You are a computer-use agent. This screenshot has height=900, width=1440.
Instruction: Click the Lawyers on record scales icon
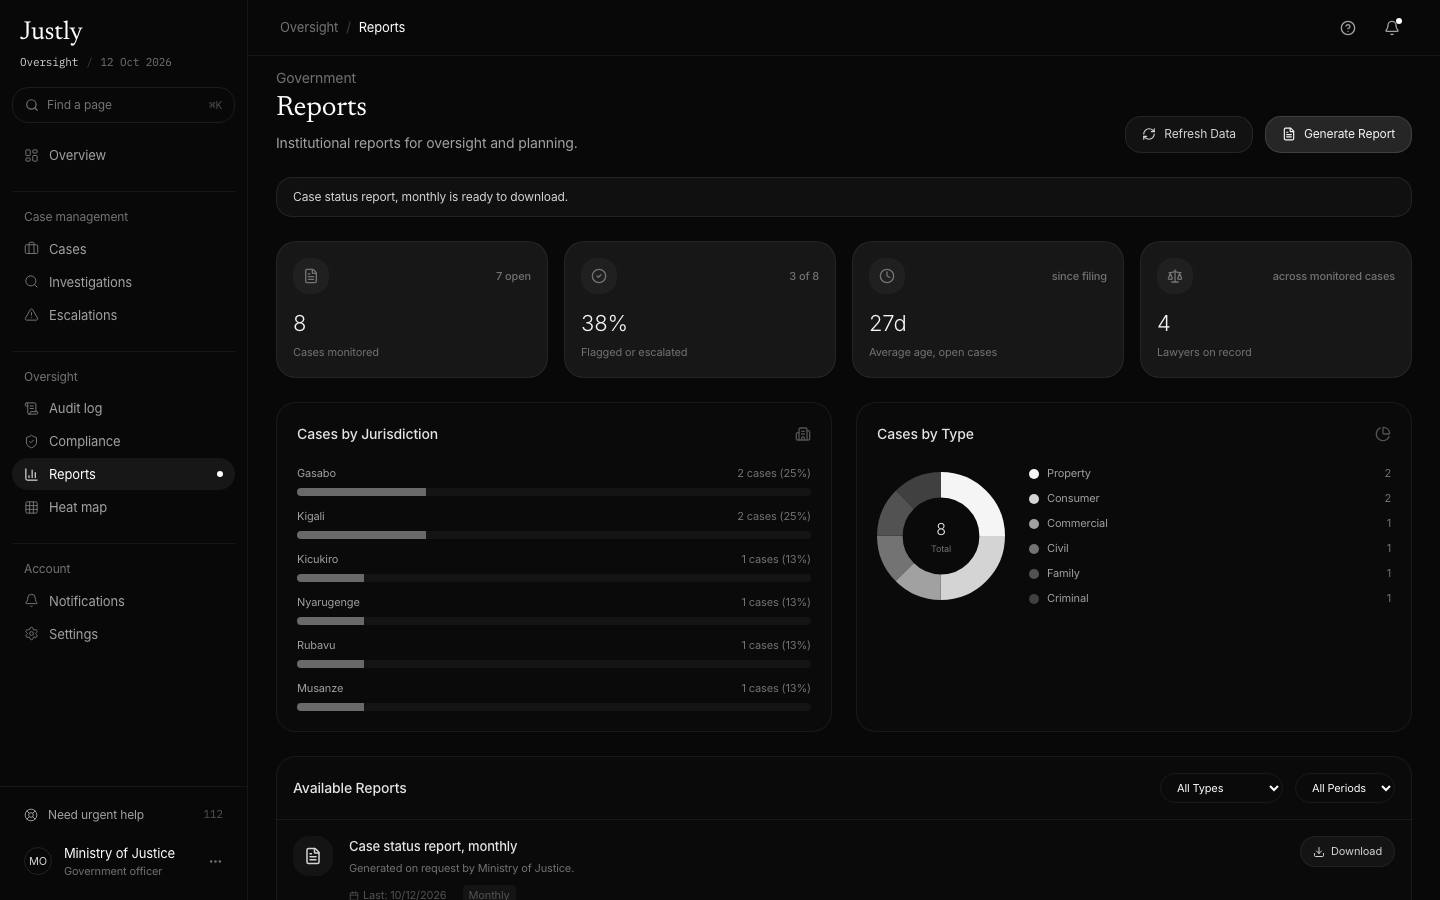pyautogui.click(x=1175, y=276)
